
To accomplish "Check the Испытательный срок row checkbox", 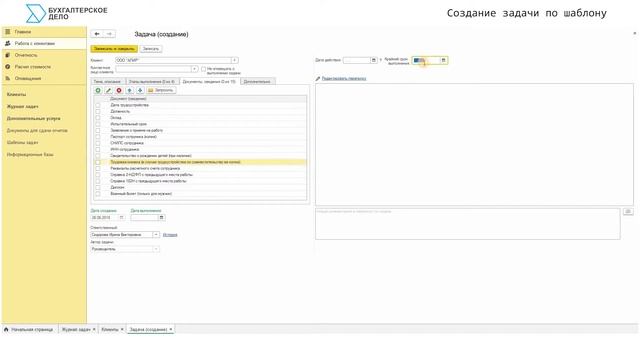I will pyautogui.click(x=98, y=124).
